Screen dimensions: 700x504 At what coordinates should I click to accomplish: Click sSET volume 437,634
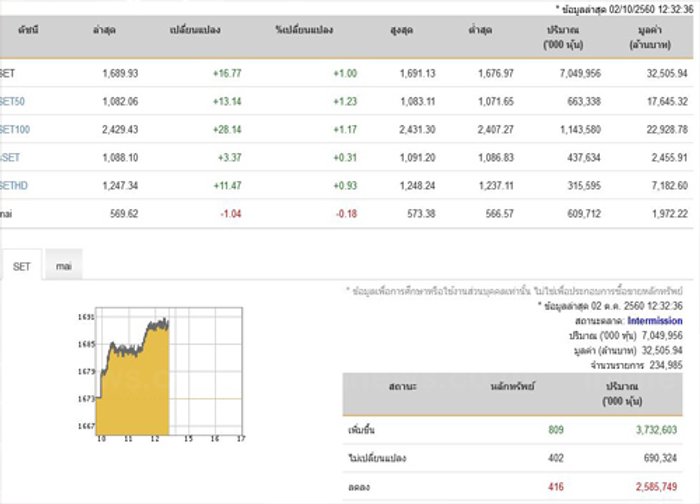click(584, 158)
